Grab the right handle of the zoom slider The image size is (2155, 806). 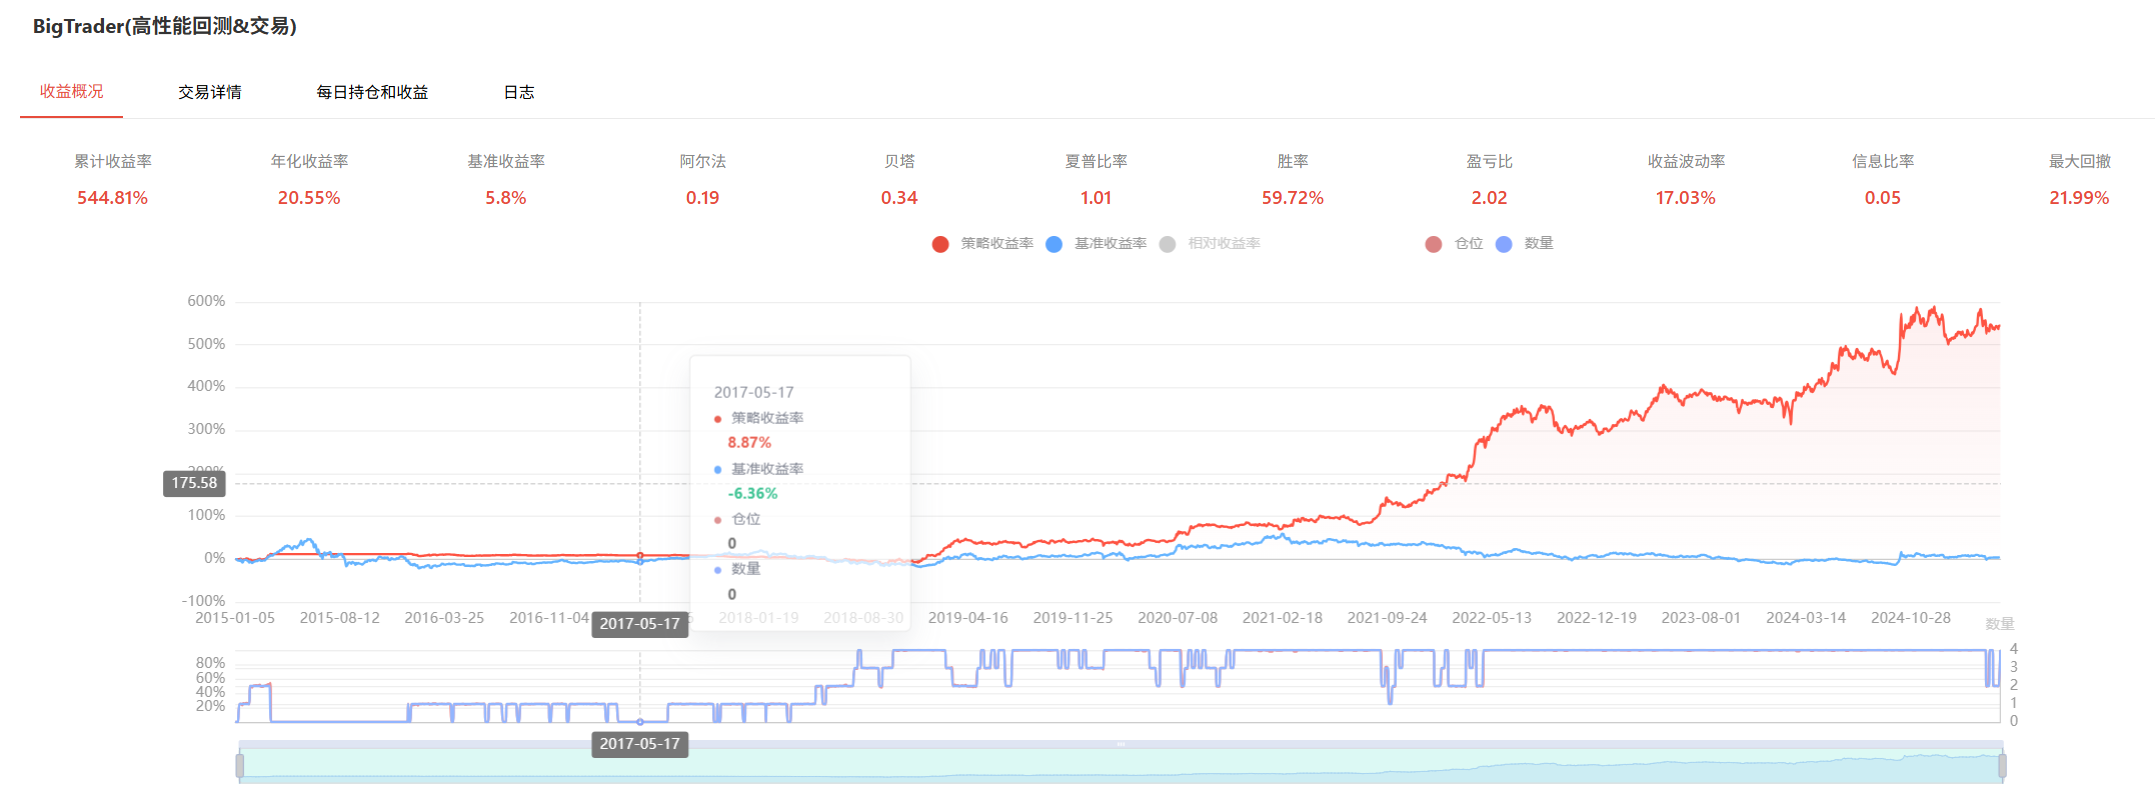click(2002, 766)
